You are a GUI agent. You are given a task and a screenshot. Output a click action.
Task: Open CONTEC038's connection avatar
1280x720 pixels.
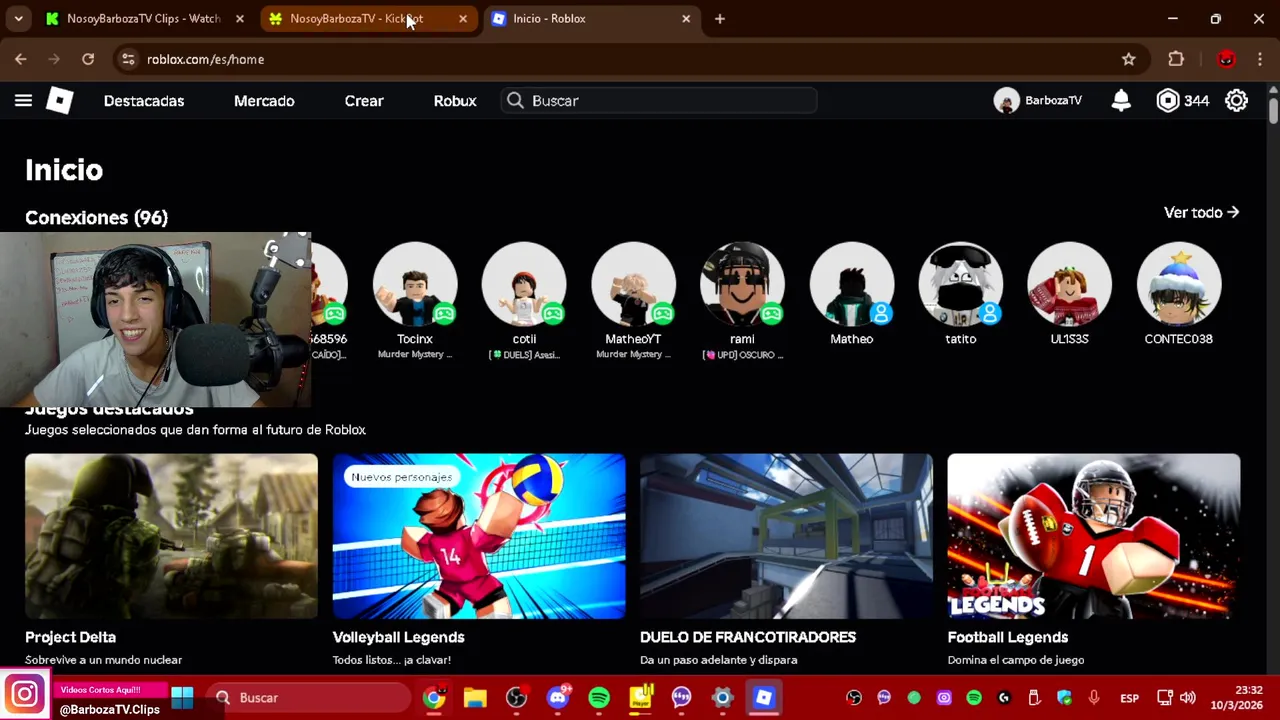pos(1179,285)
